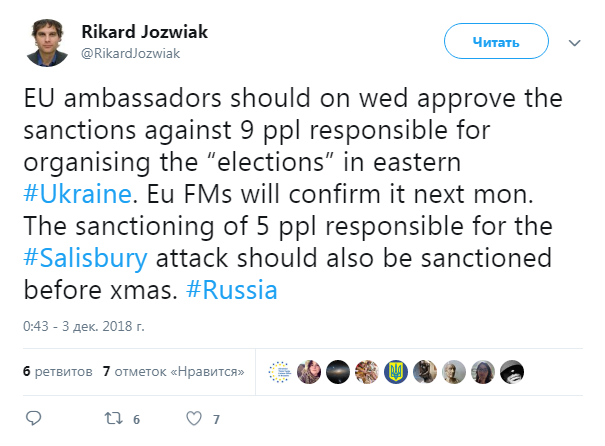View the list of 6 ретвитов
The width and height of the screenshot is (605, 446).
(57, 371)
